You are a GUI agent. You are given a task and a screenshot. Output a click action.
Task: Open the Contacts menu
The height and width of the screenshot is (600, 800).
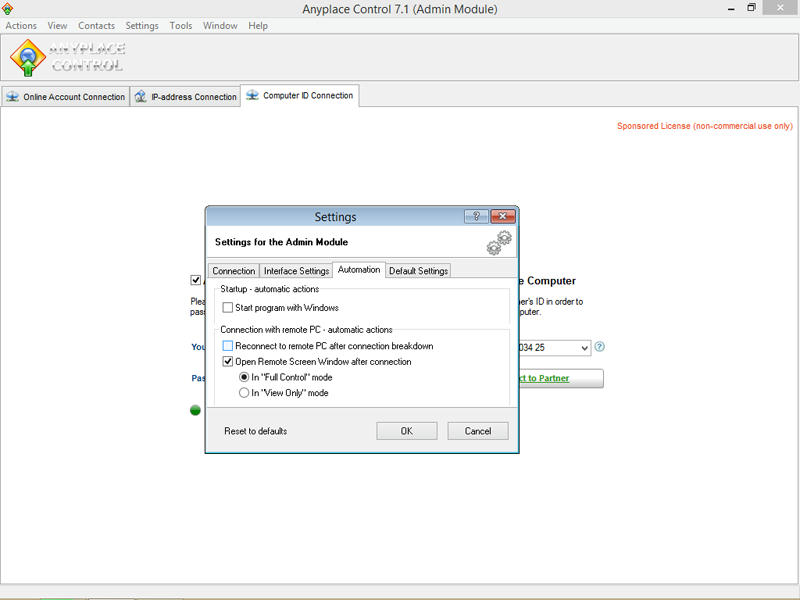pos(96,26)
